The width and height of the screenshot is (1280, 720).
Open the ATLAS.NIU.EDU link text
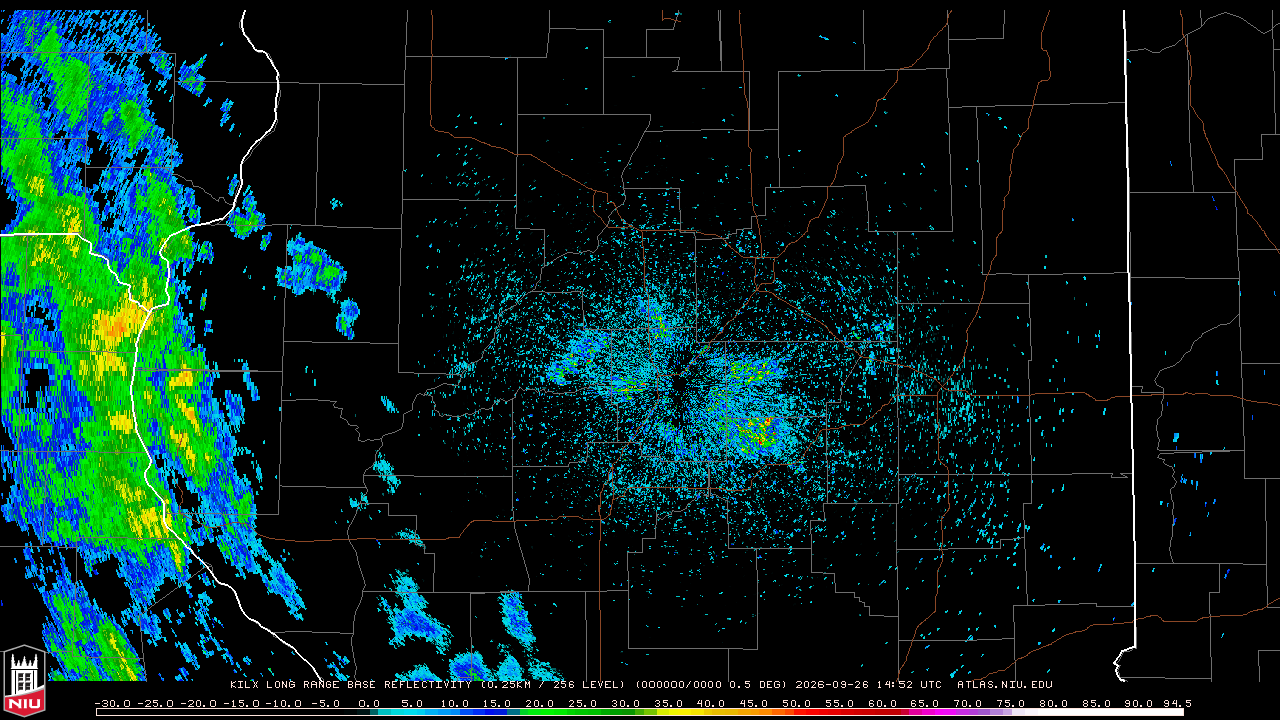[1004, 685]
